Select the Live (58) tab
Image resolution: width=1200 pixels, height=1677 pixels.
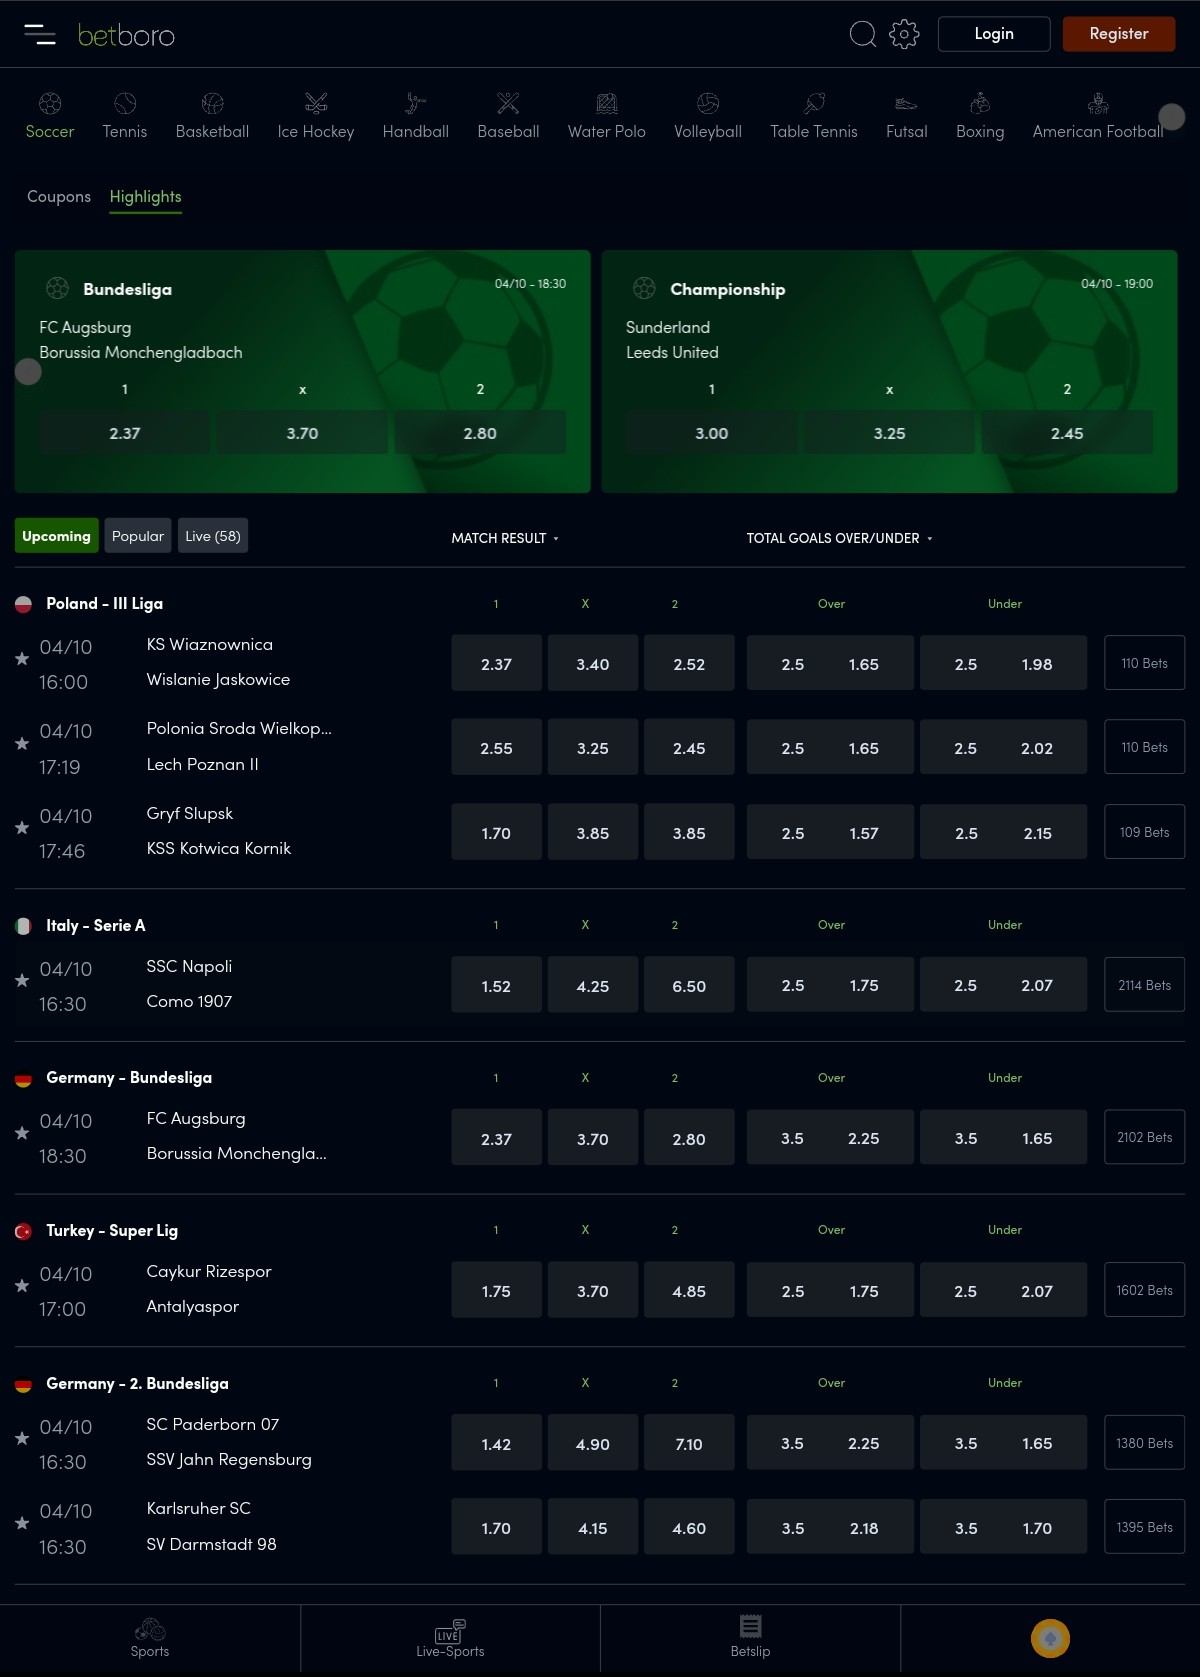point(213,536)
